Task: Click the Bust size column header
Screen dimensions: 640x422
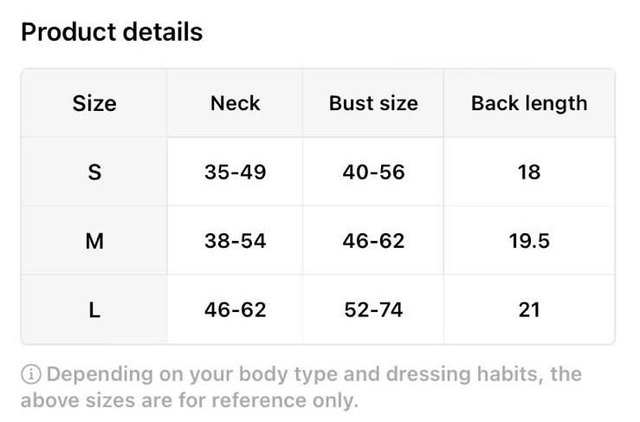Action: coord(373,103)
